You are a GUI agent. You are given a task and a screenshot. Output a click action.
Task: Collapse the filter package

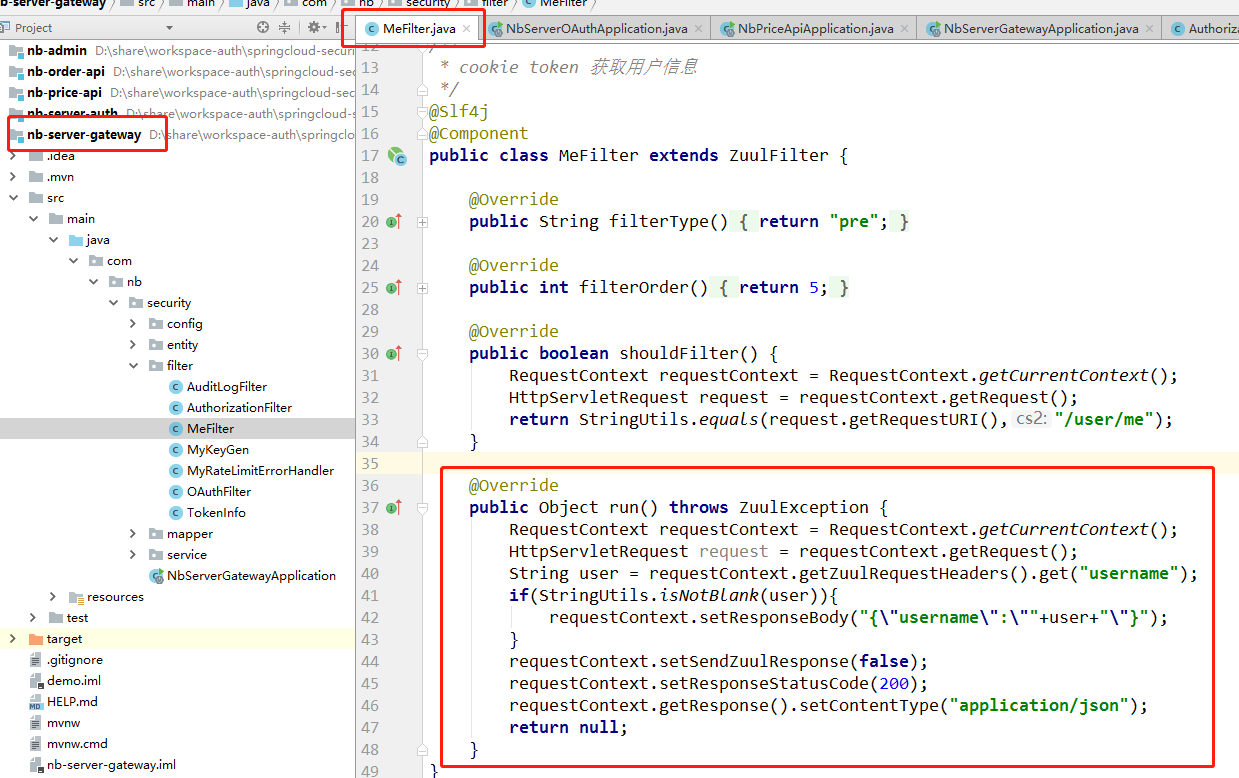point(133,366)
